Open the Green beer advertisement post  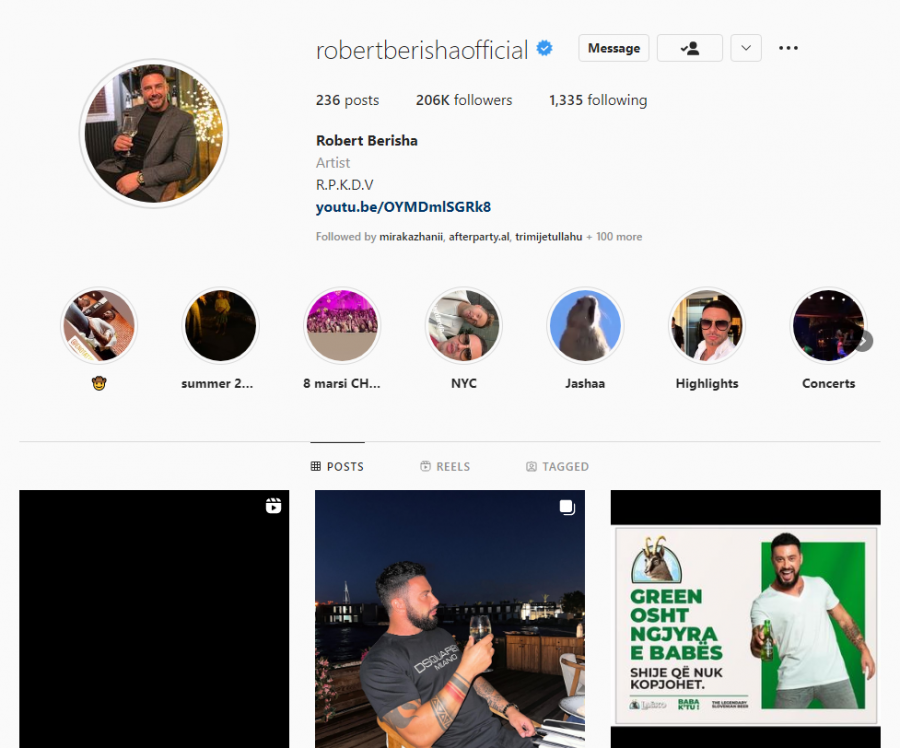(x=746, y=619)
